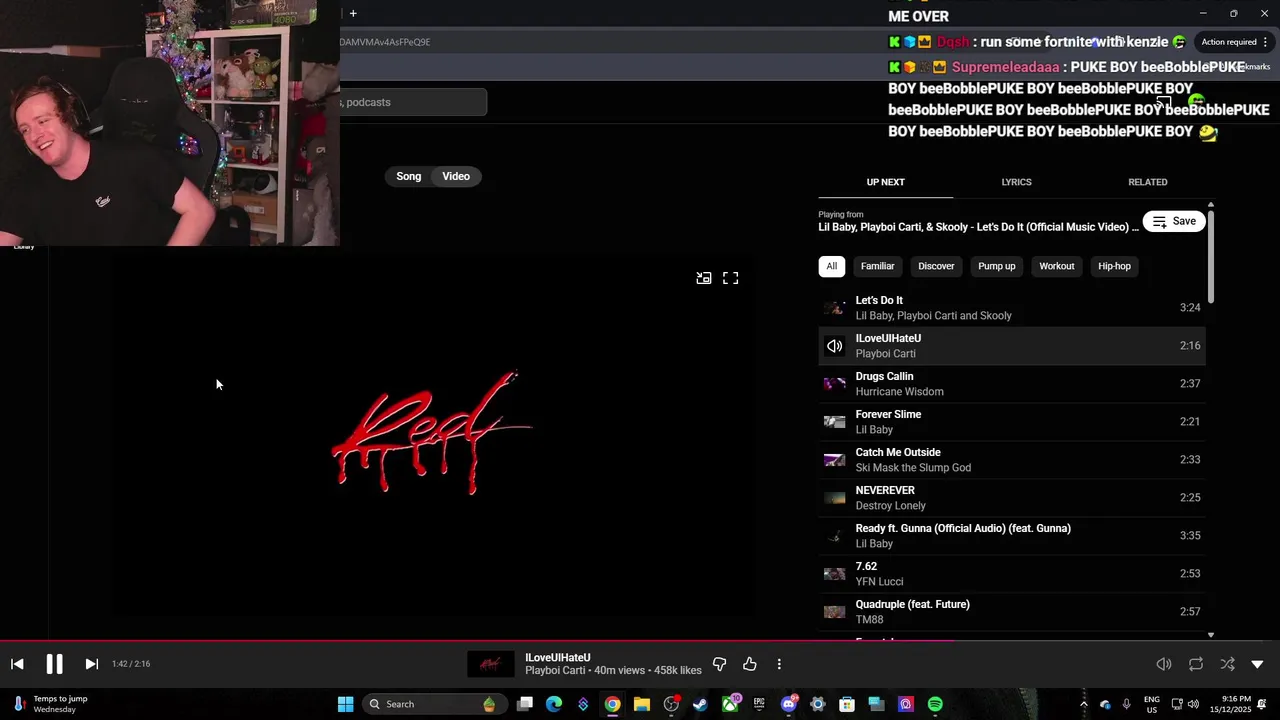Open Xbox app from taskbar
Image resolution: width=1280 pixels, height=720 pixels.
pyautogui.click(x=730, y=704)
